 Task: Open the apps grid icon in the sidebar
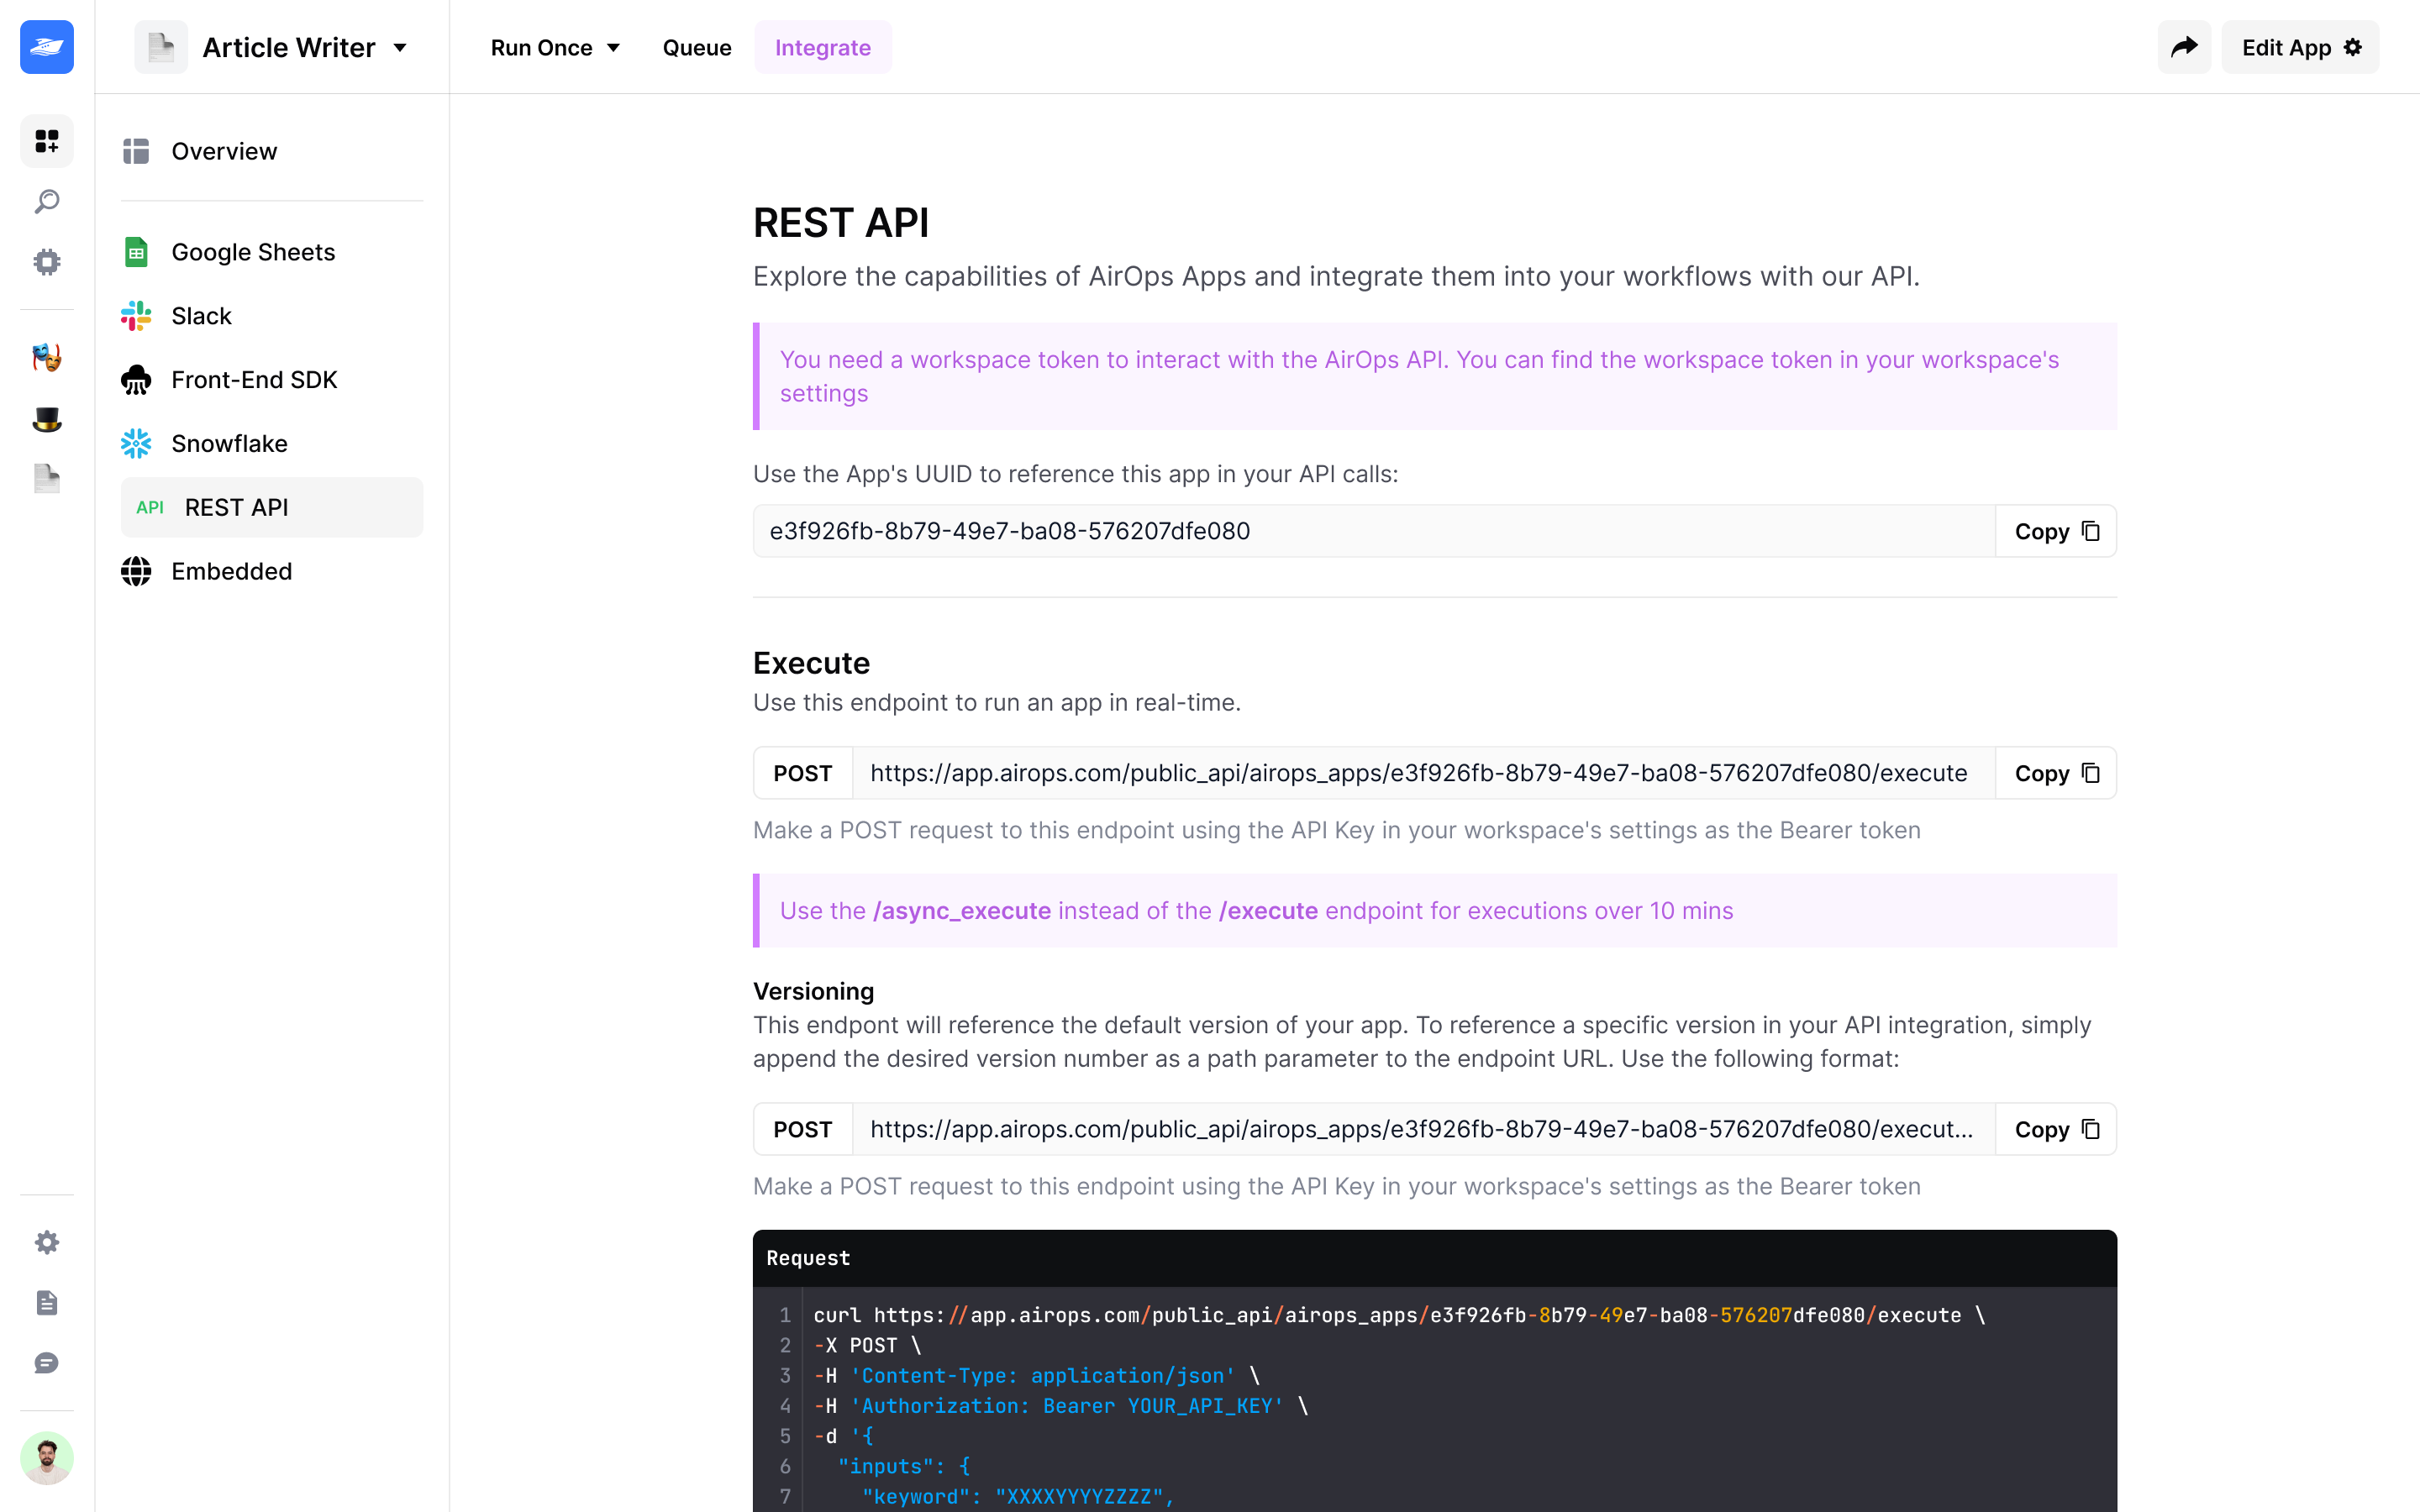click(x=46, y=141)
